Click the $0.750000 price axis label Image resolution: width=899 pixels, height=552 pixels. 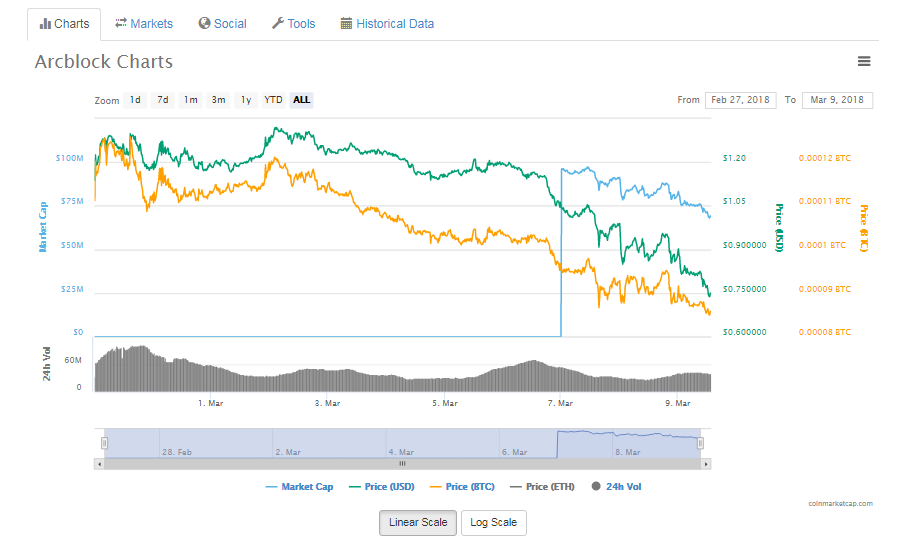pos(744,289)
